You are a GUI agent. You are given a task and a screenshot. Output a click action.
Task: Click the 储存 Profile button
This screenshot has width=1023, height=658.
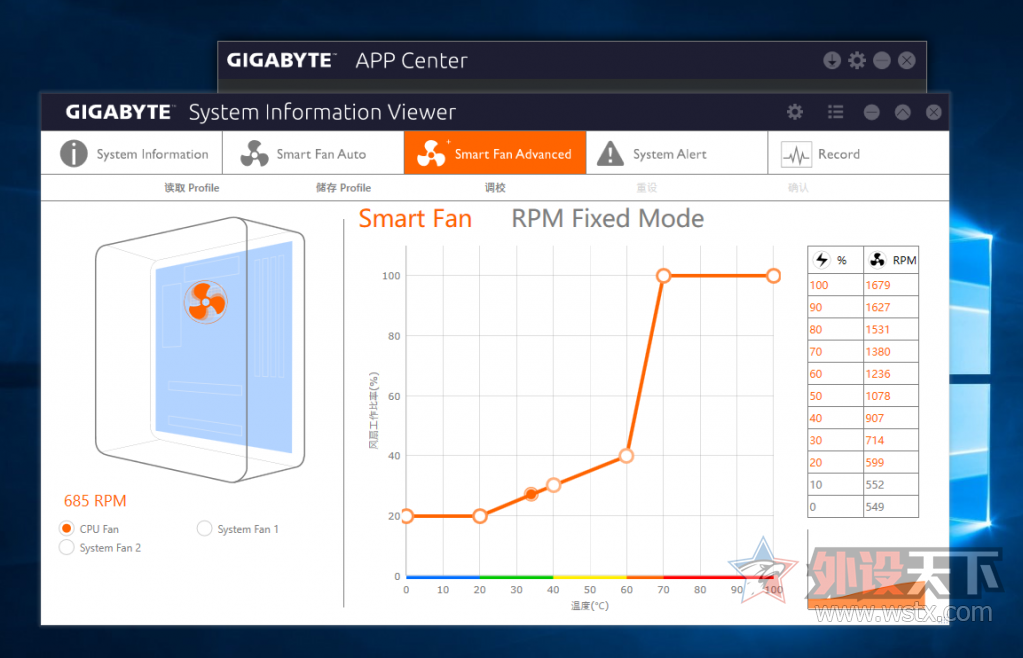pyautogui.click(x=343, y=188)
